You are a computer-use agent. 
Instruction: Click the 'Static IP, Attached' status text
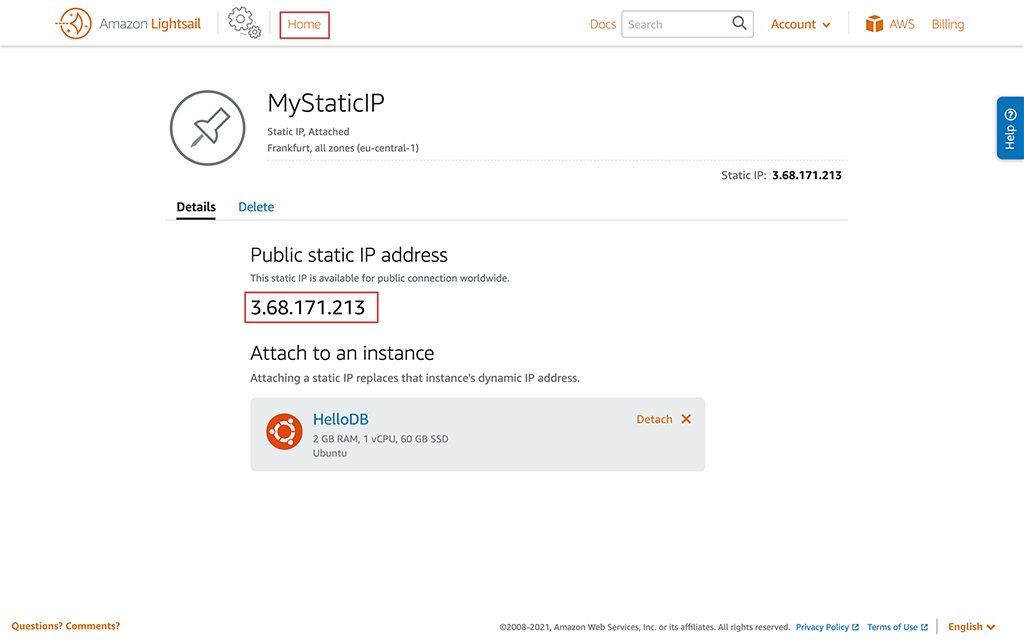308,131
